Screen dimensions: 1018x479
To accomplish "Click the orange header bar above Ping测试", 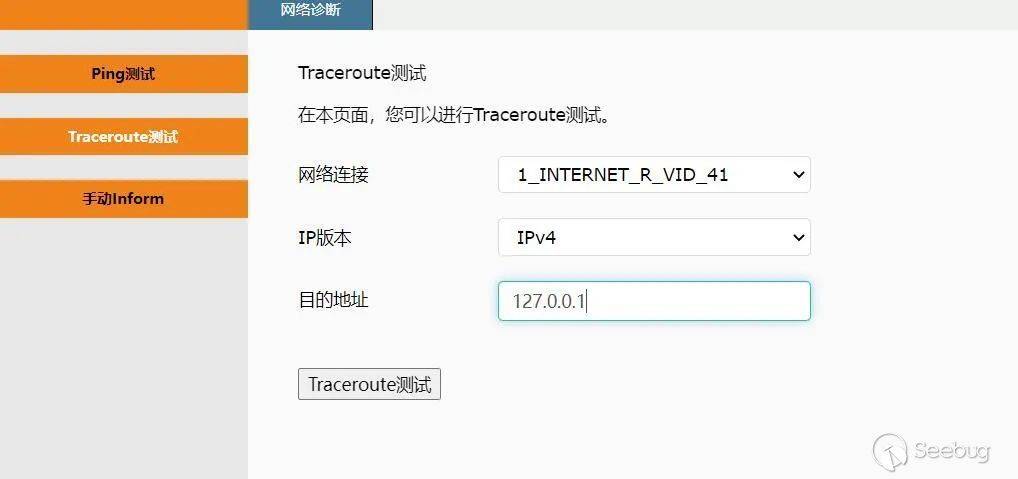I will (x=123, y=14).
